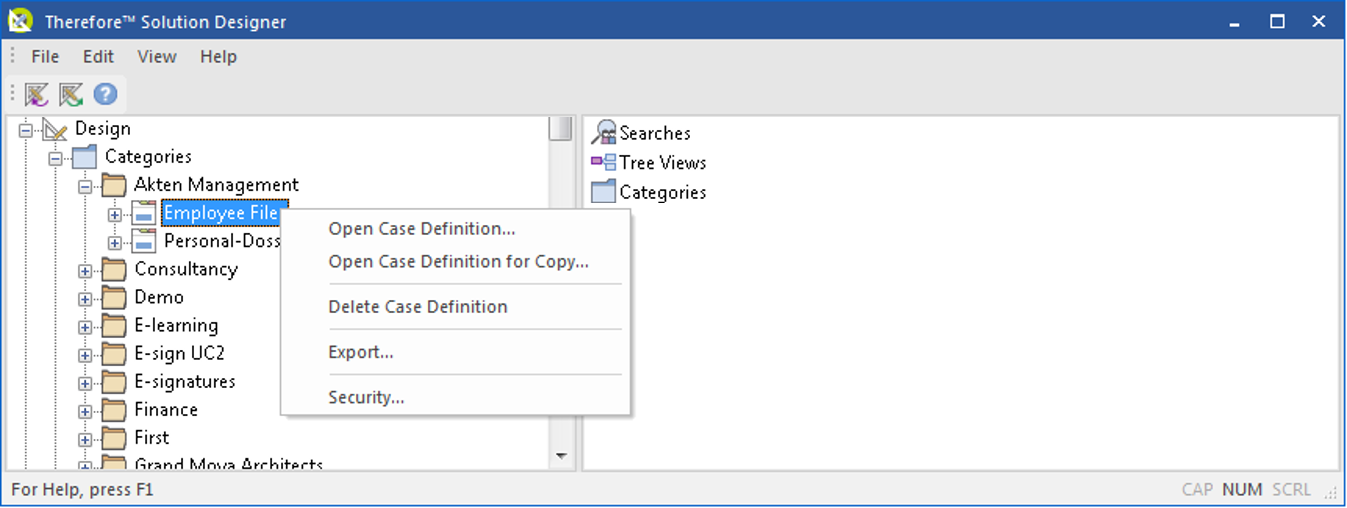This screenshot has height=508, width=1347.
Task: Select the Consultancy tree label
Action: (x=186, y=269)
